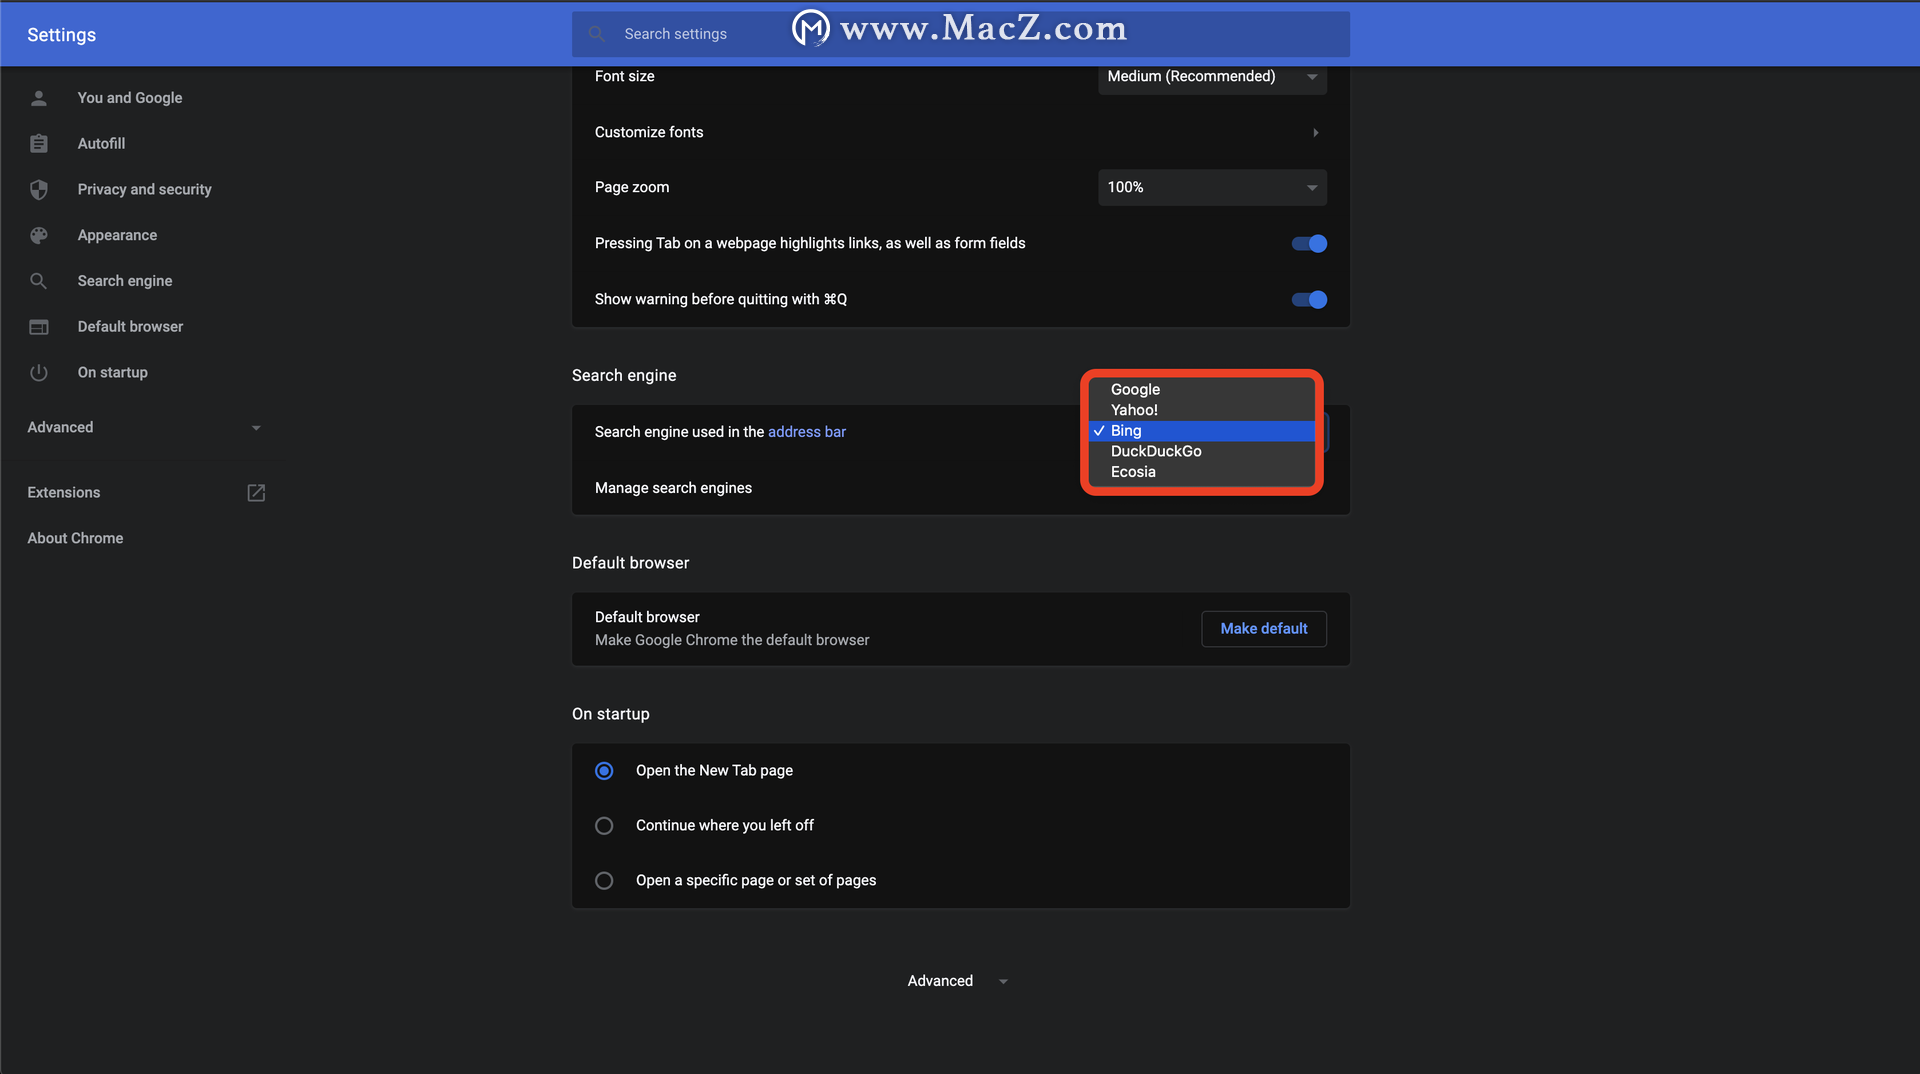This screenshot has width=1920, height=1074.
Task: Open Extensions from sidebar
Action: pos(63,493)
